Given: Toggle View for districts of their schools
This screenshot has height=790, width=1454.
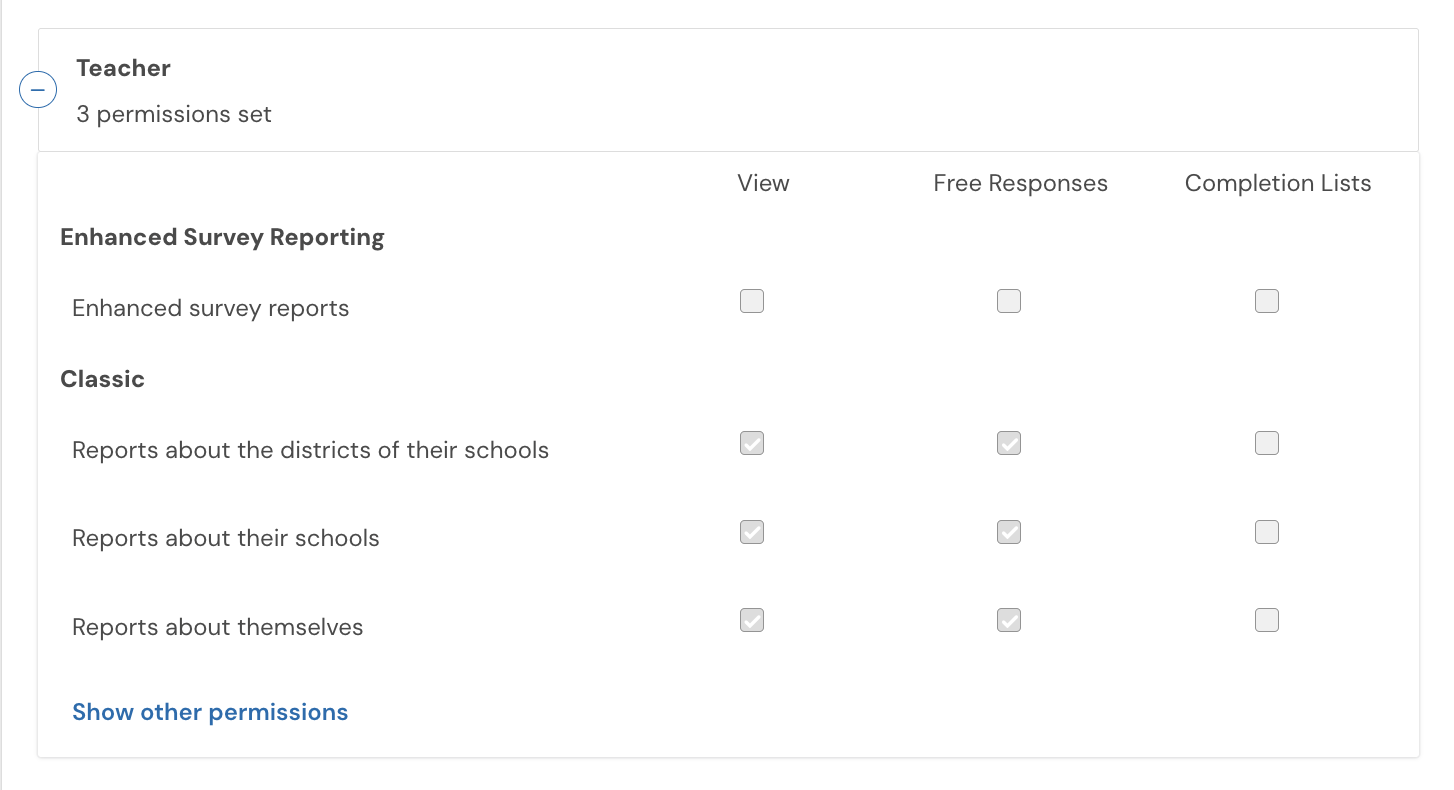Looking at the screenshot, I should pyautogui.click(x=752, y=443).
